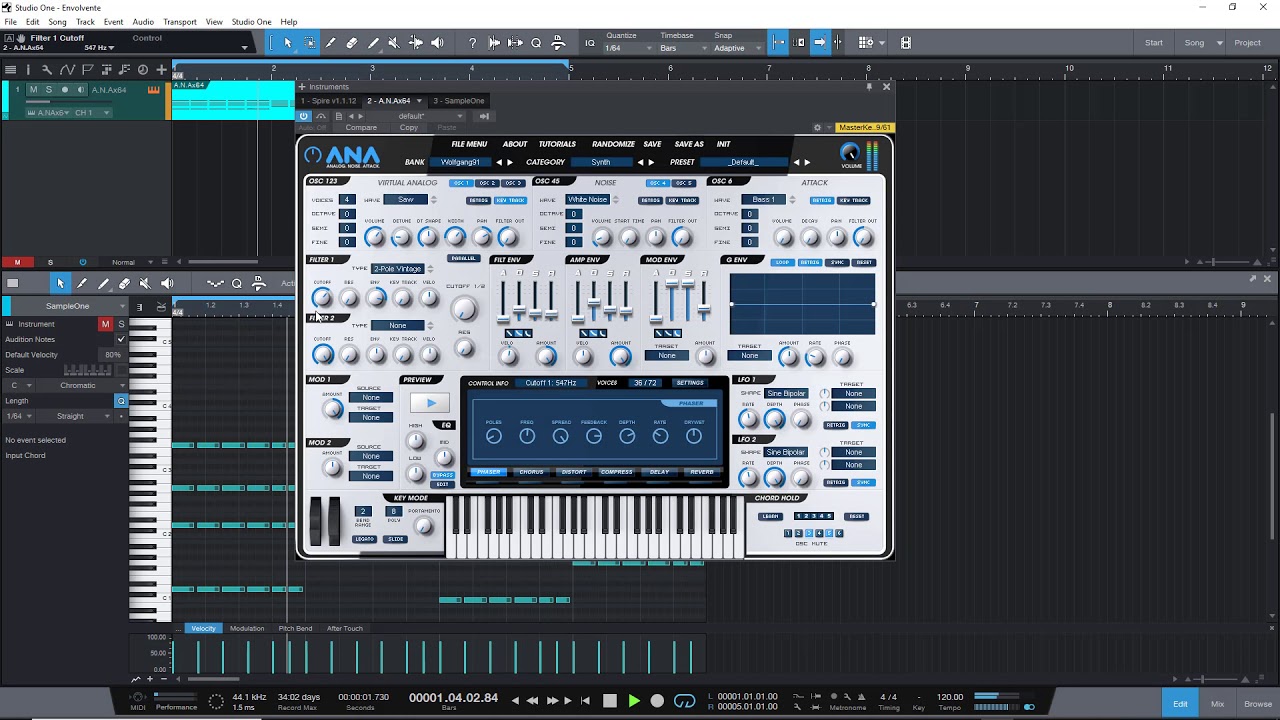Toggle the Audition Notes checkbox

pyautogui.click(x=121, y=340)
